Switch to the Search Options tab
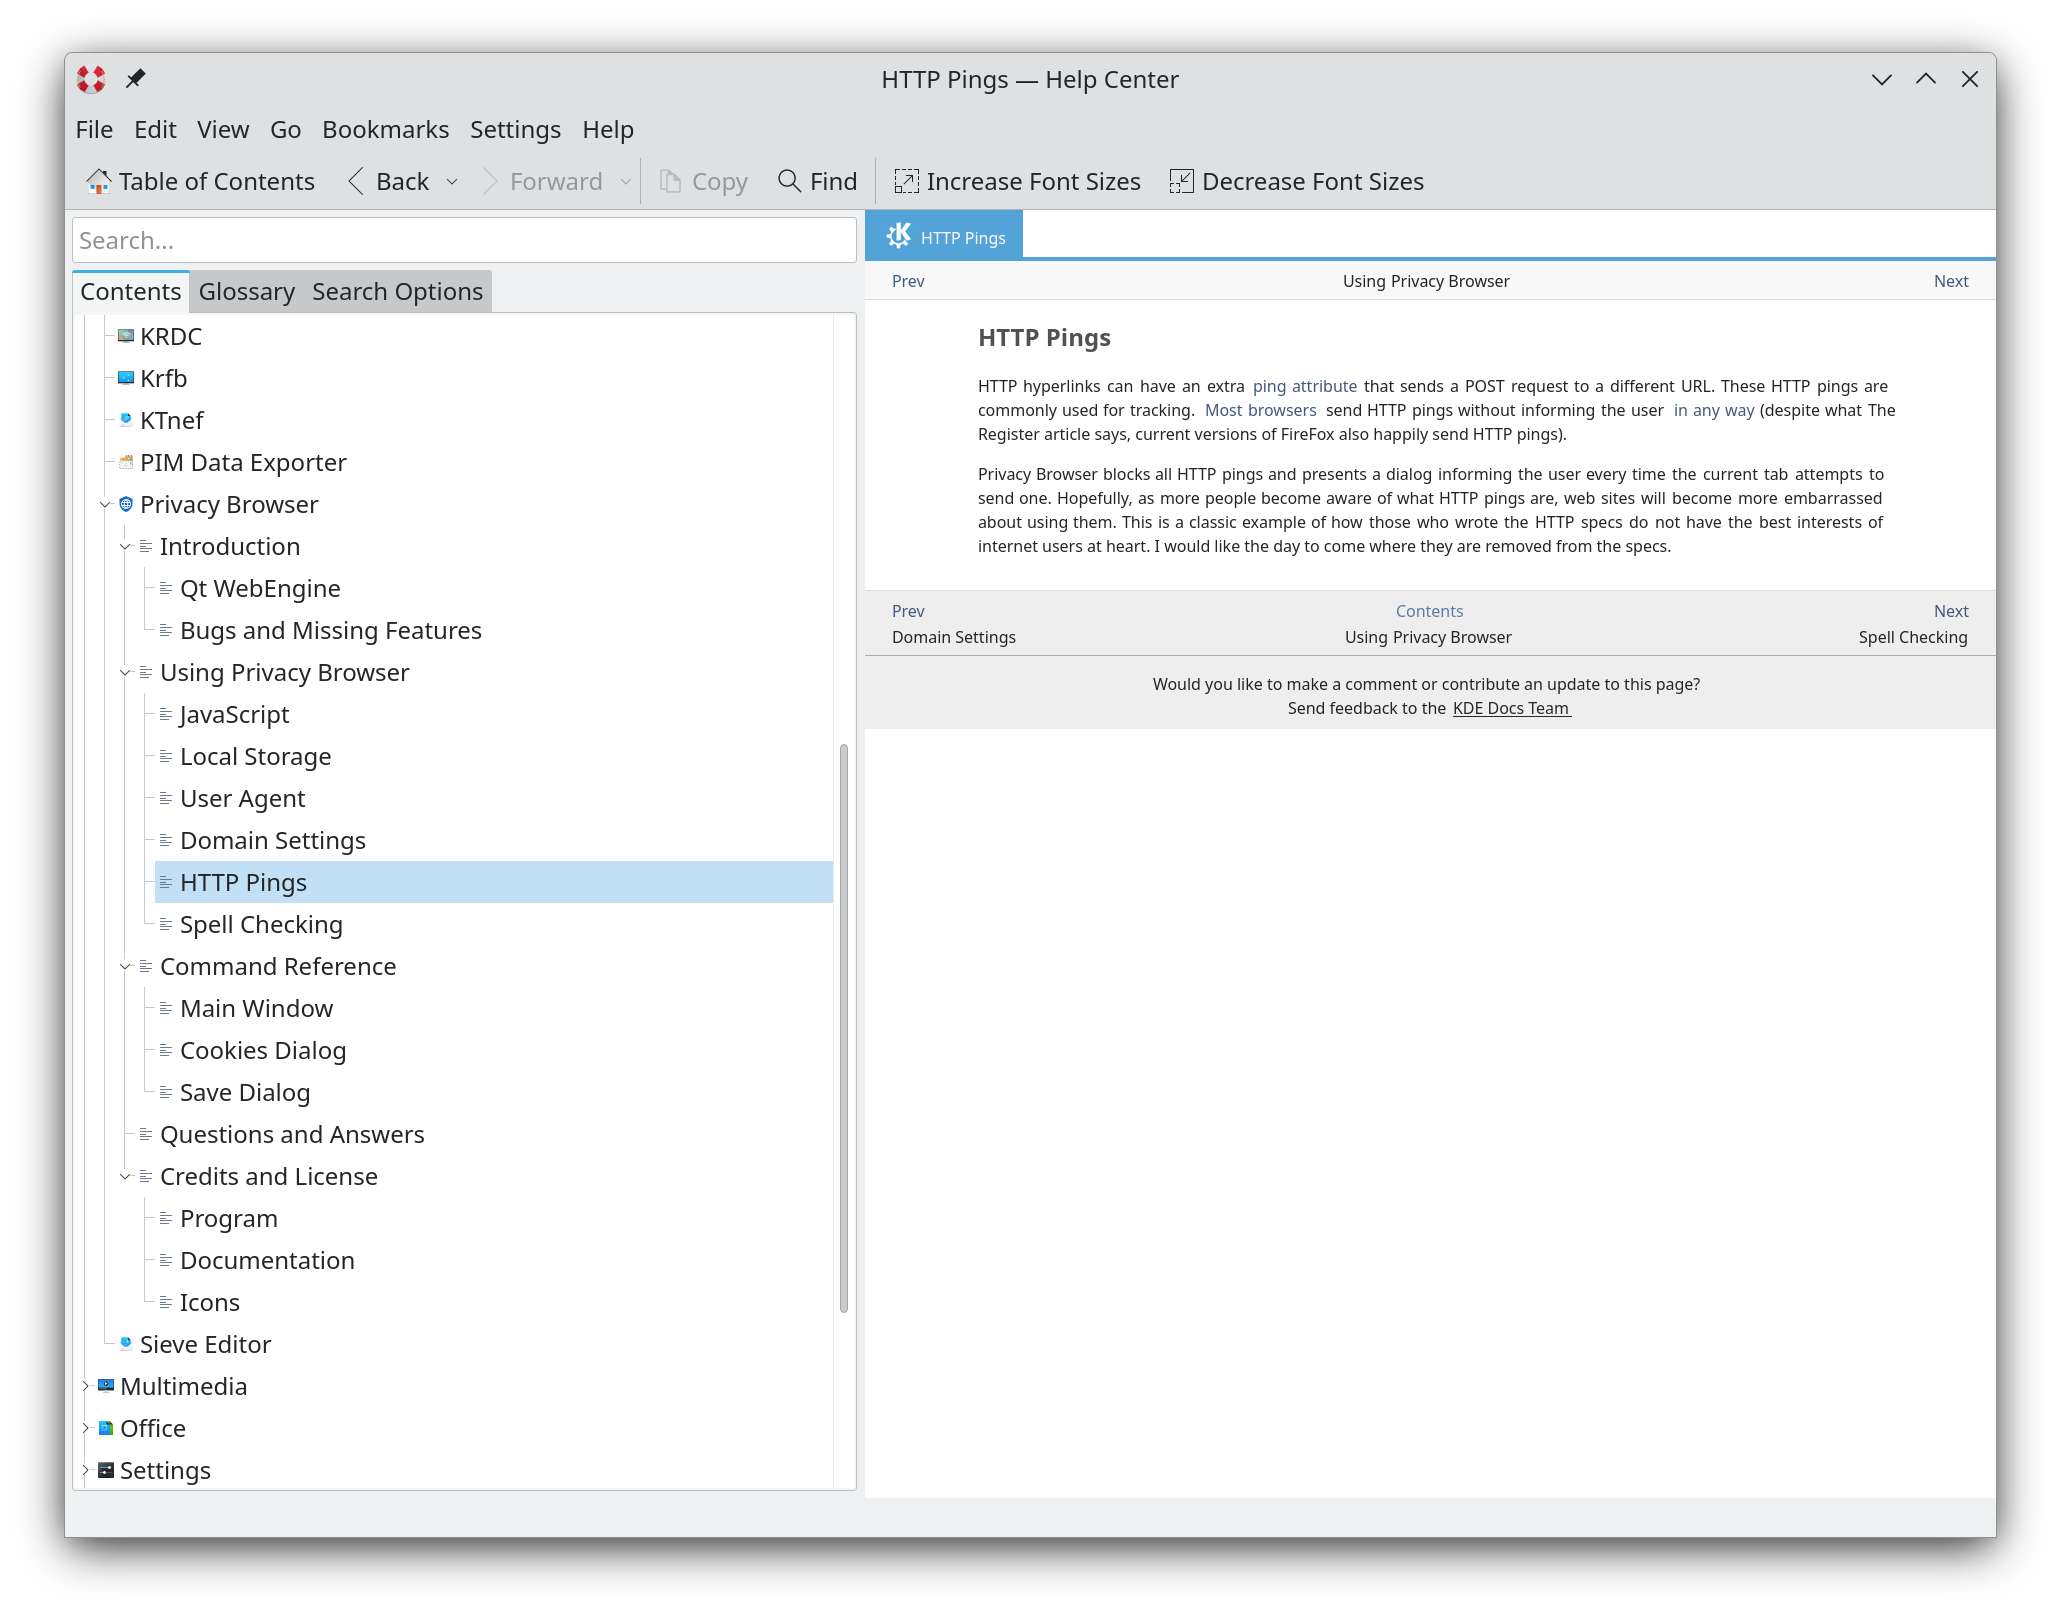This screenshot has width=2061, height=1614. click(397, 292)
